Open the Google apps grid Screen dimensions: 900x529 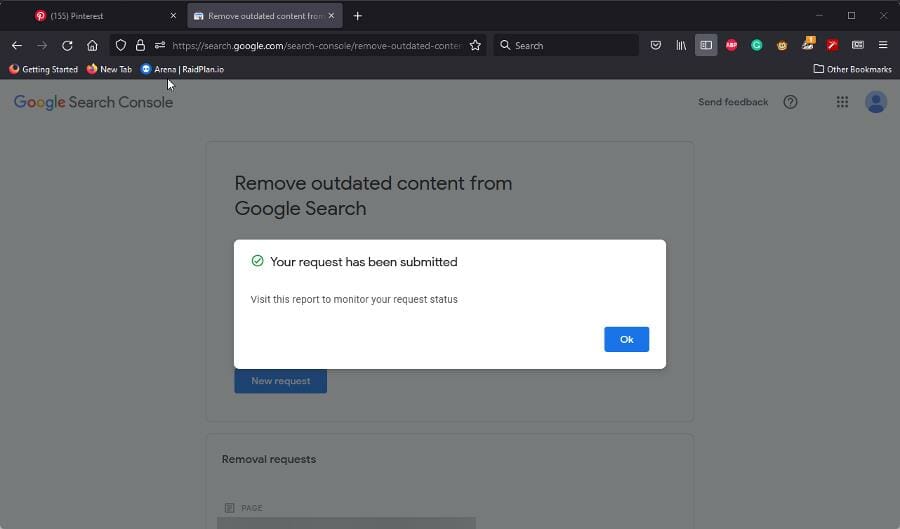coord(842,102)
